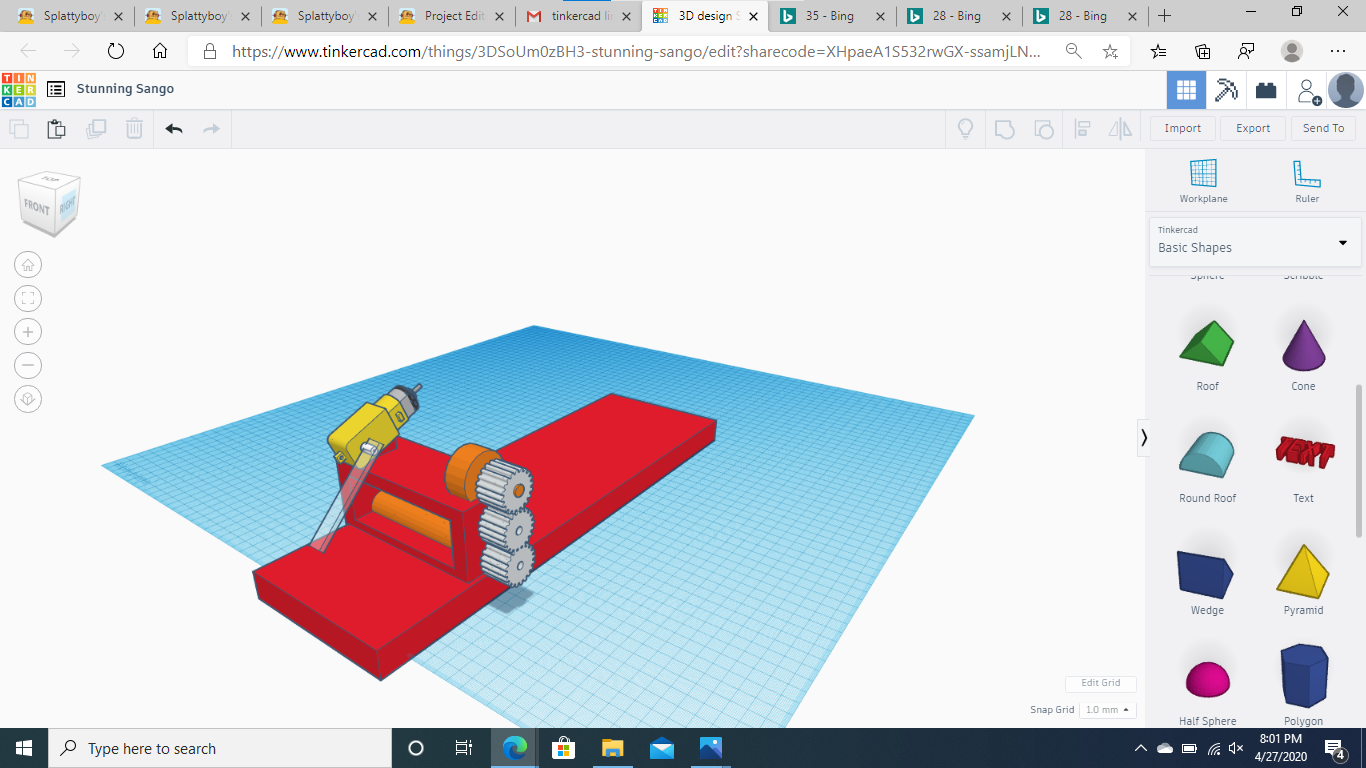This screenshot has height=768, width=1366.
Task: Collapse the shapes panel with the chevron
Action: coord(1143,438)
